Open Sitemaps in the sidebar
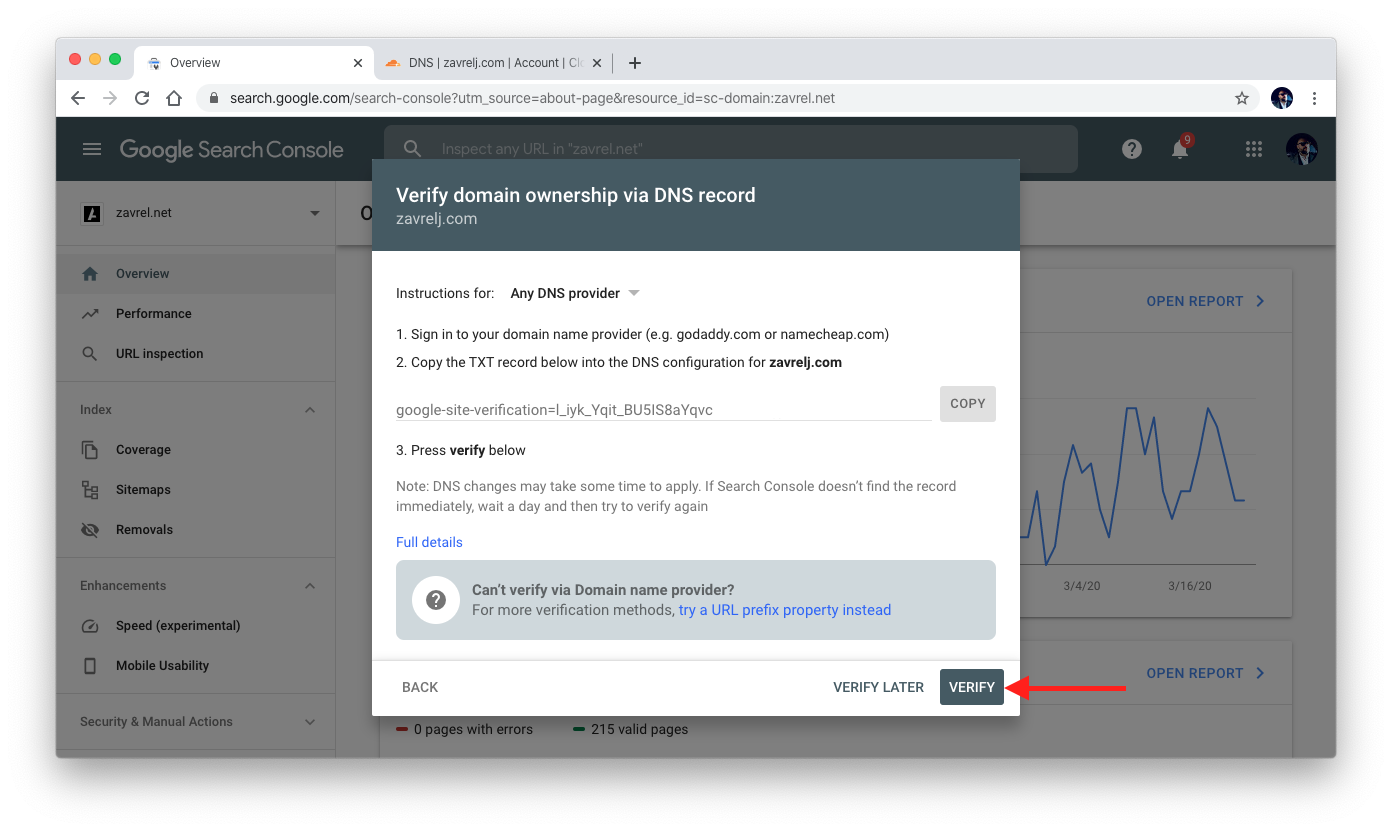The height and width of the screenshot is (832, 1392). [x=196, y=489]
